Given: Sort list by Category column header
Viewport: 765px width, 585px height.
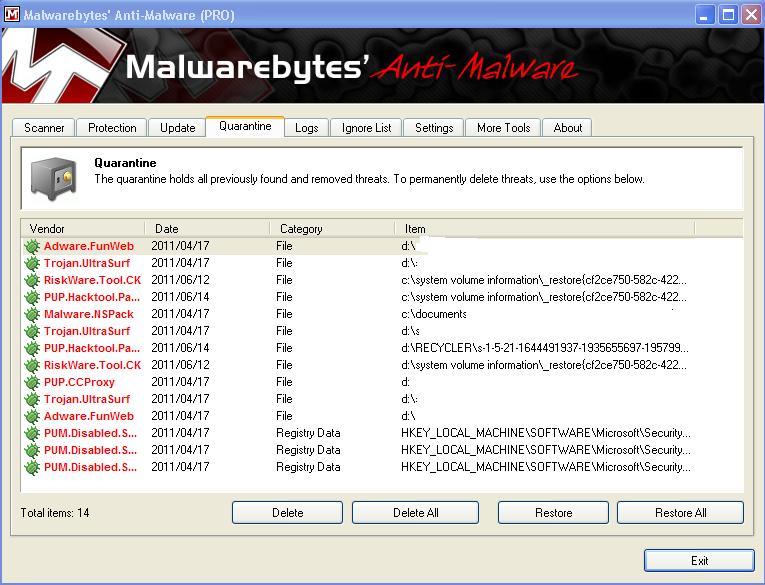Looking at the screenshot, I should tap(332, 229).
